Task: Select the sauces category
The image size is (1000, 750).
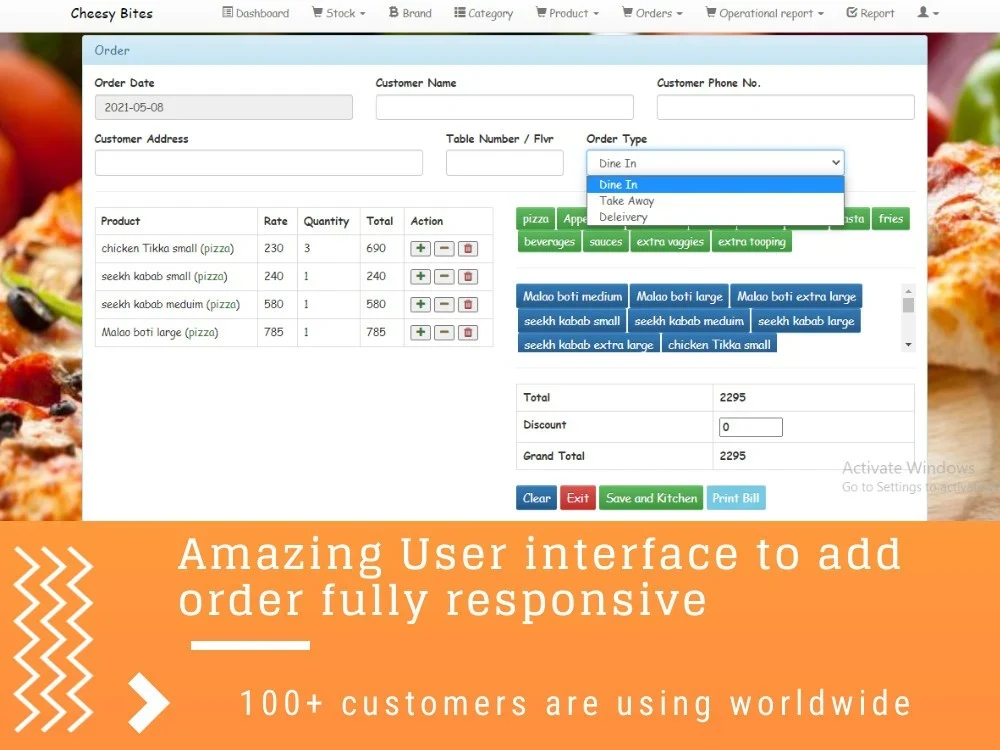Action: [605, 242]
